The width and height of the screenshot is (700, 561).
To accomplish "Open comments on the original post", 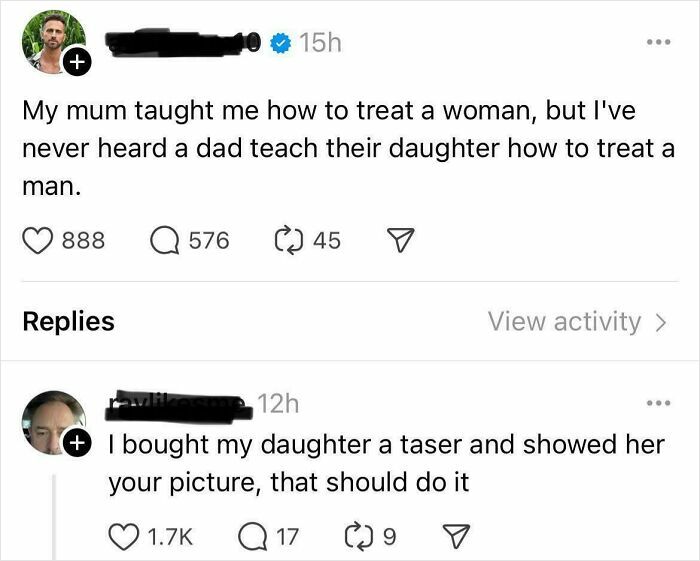I will point(164,241).
